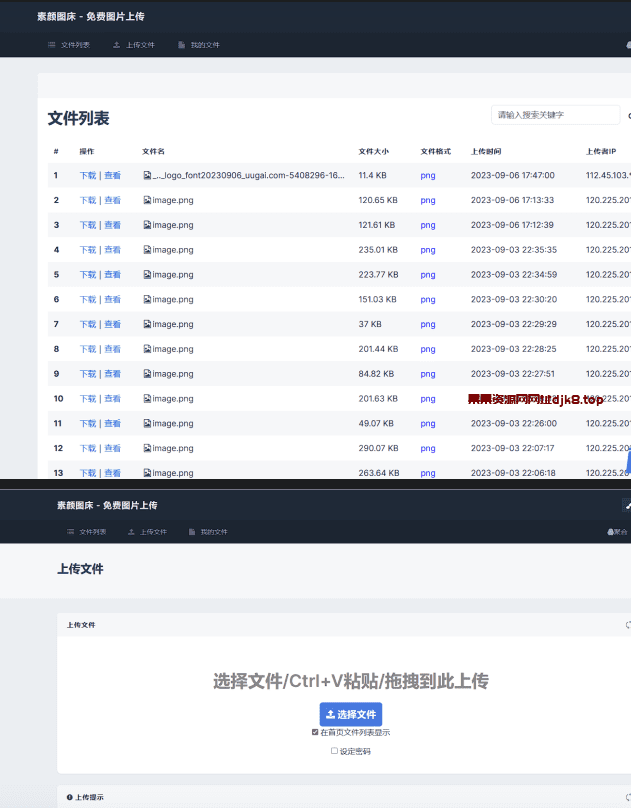The width and height of the screenshot is (631, 808).
Task: Click image file icon in row 12
Action: (147, 448)
